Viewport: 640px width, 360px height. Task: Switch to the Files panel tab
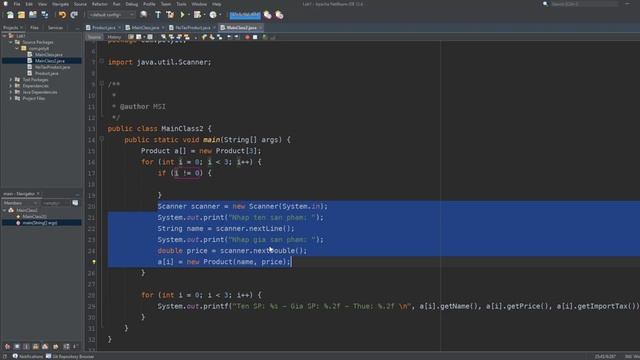(x=34, y=28)
